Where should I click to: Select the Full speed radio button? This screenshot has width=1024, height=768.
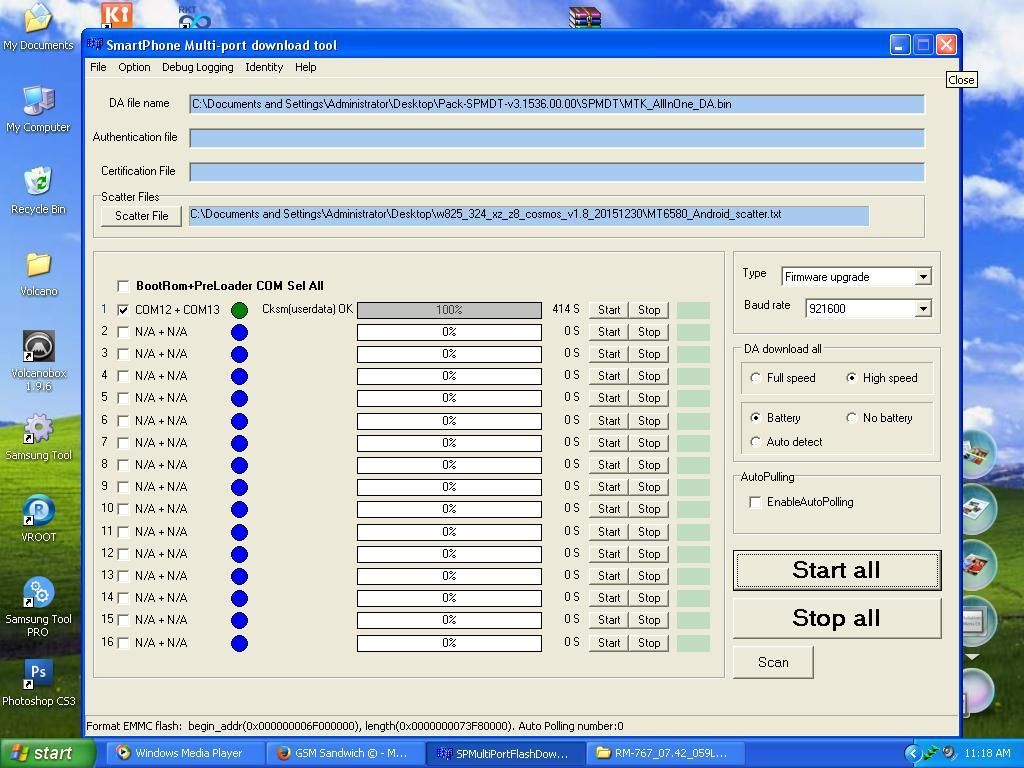(755, 378)
